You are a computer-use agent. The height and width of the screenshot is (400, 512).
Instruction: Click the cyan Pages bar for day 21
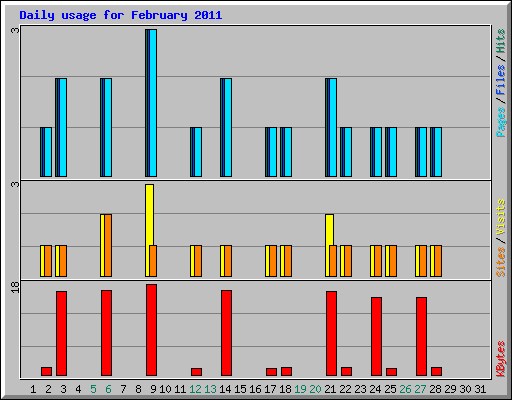(333, 127)
